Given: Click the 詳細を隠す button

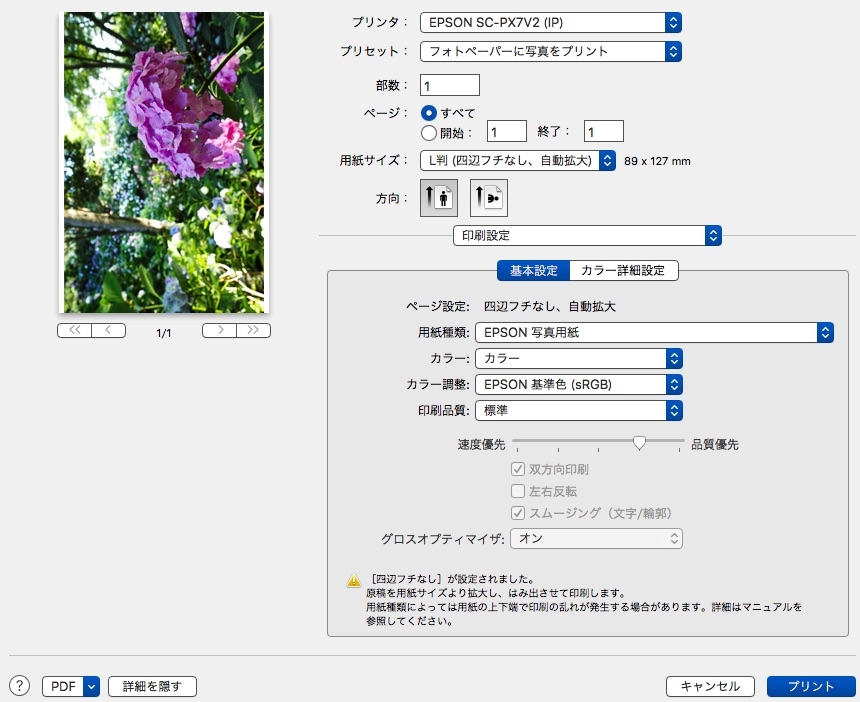Looking at the screenshot, I should pyautogui.click(x=152, y=686).
